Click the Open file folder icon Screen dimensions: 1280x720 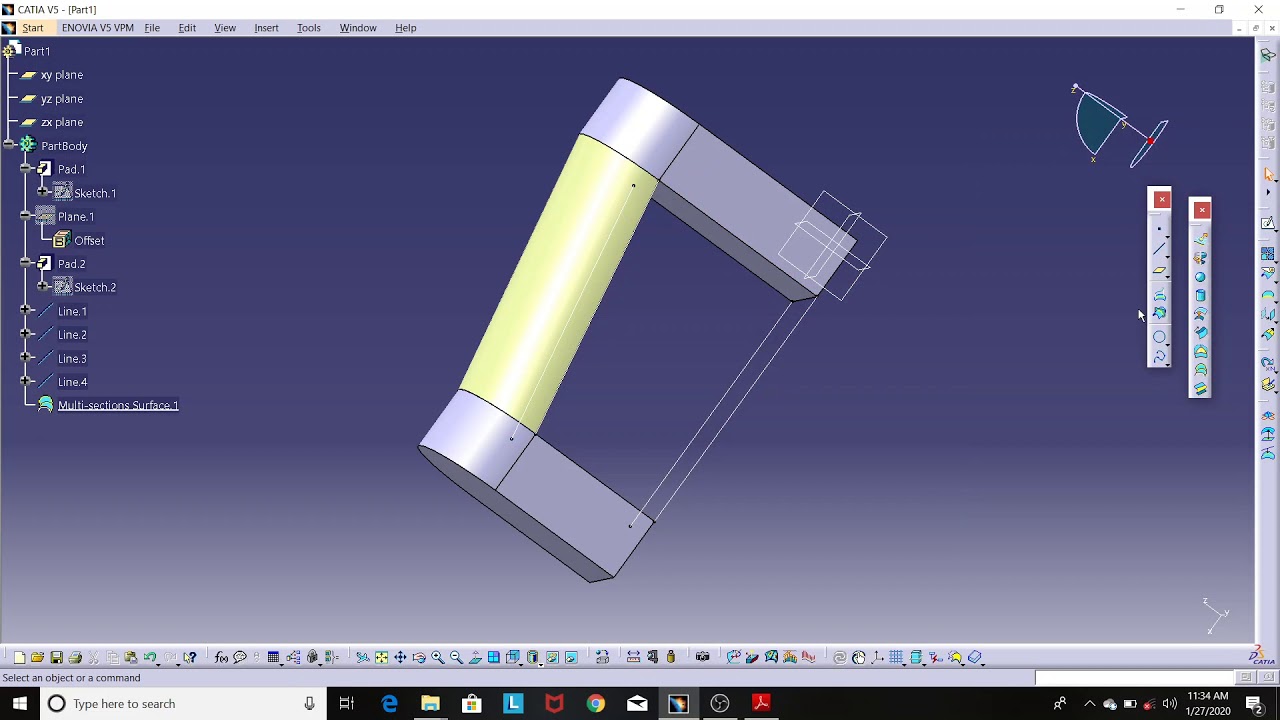pos(37,657)
